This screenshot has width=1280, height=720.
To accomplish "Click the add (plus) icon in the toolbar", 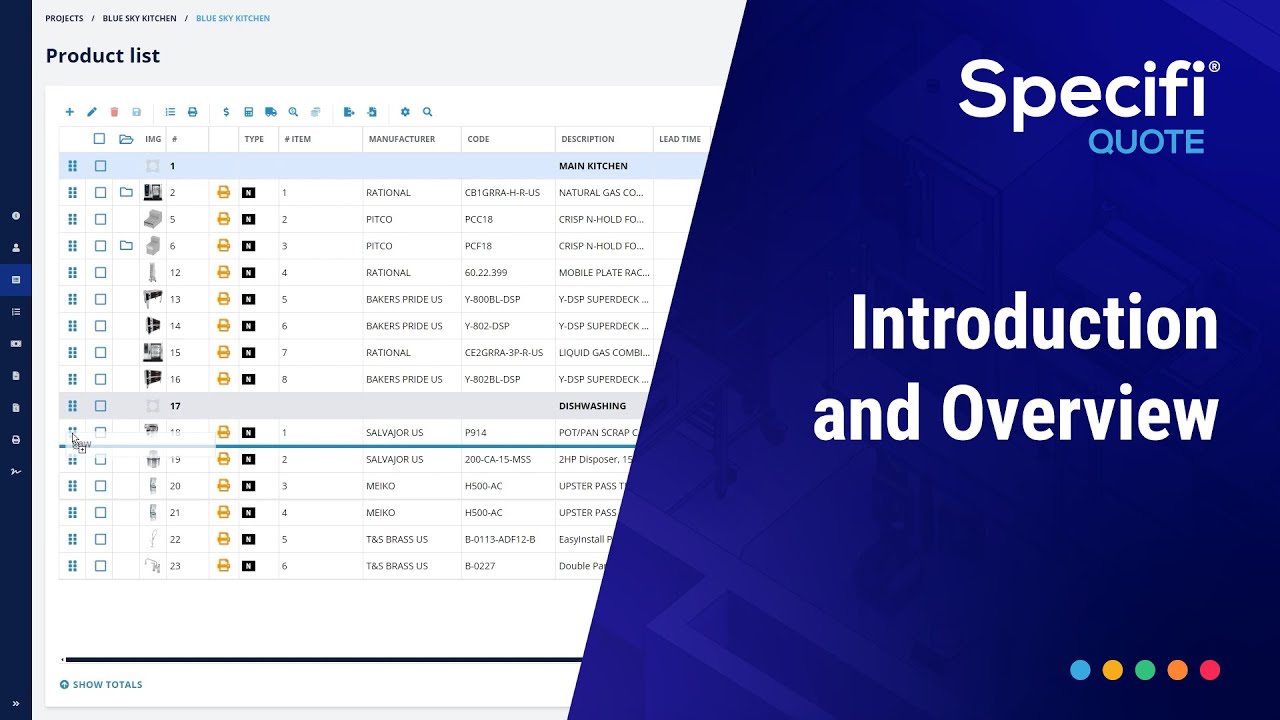I will tap(69, 112).
